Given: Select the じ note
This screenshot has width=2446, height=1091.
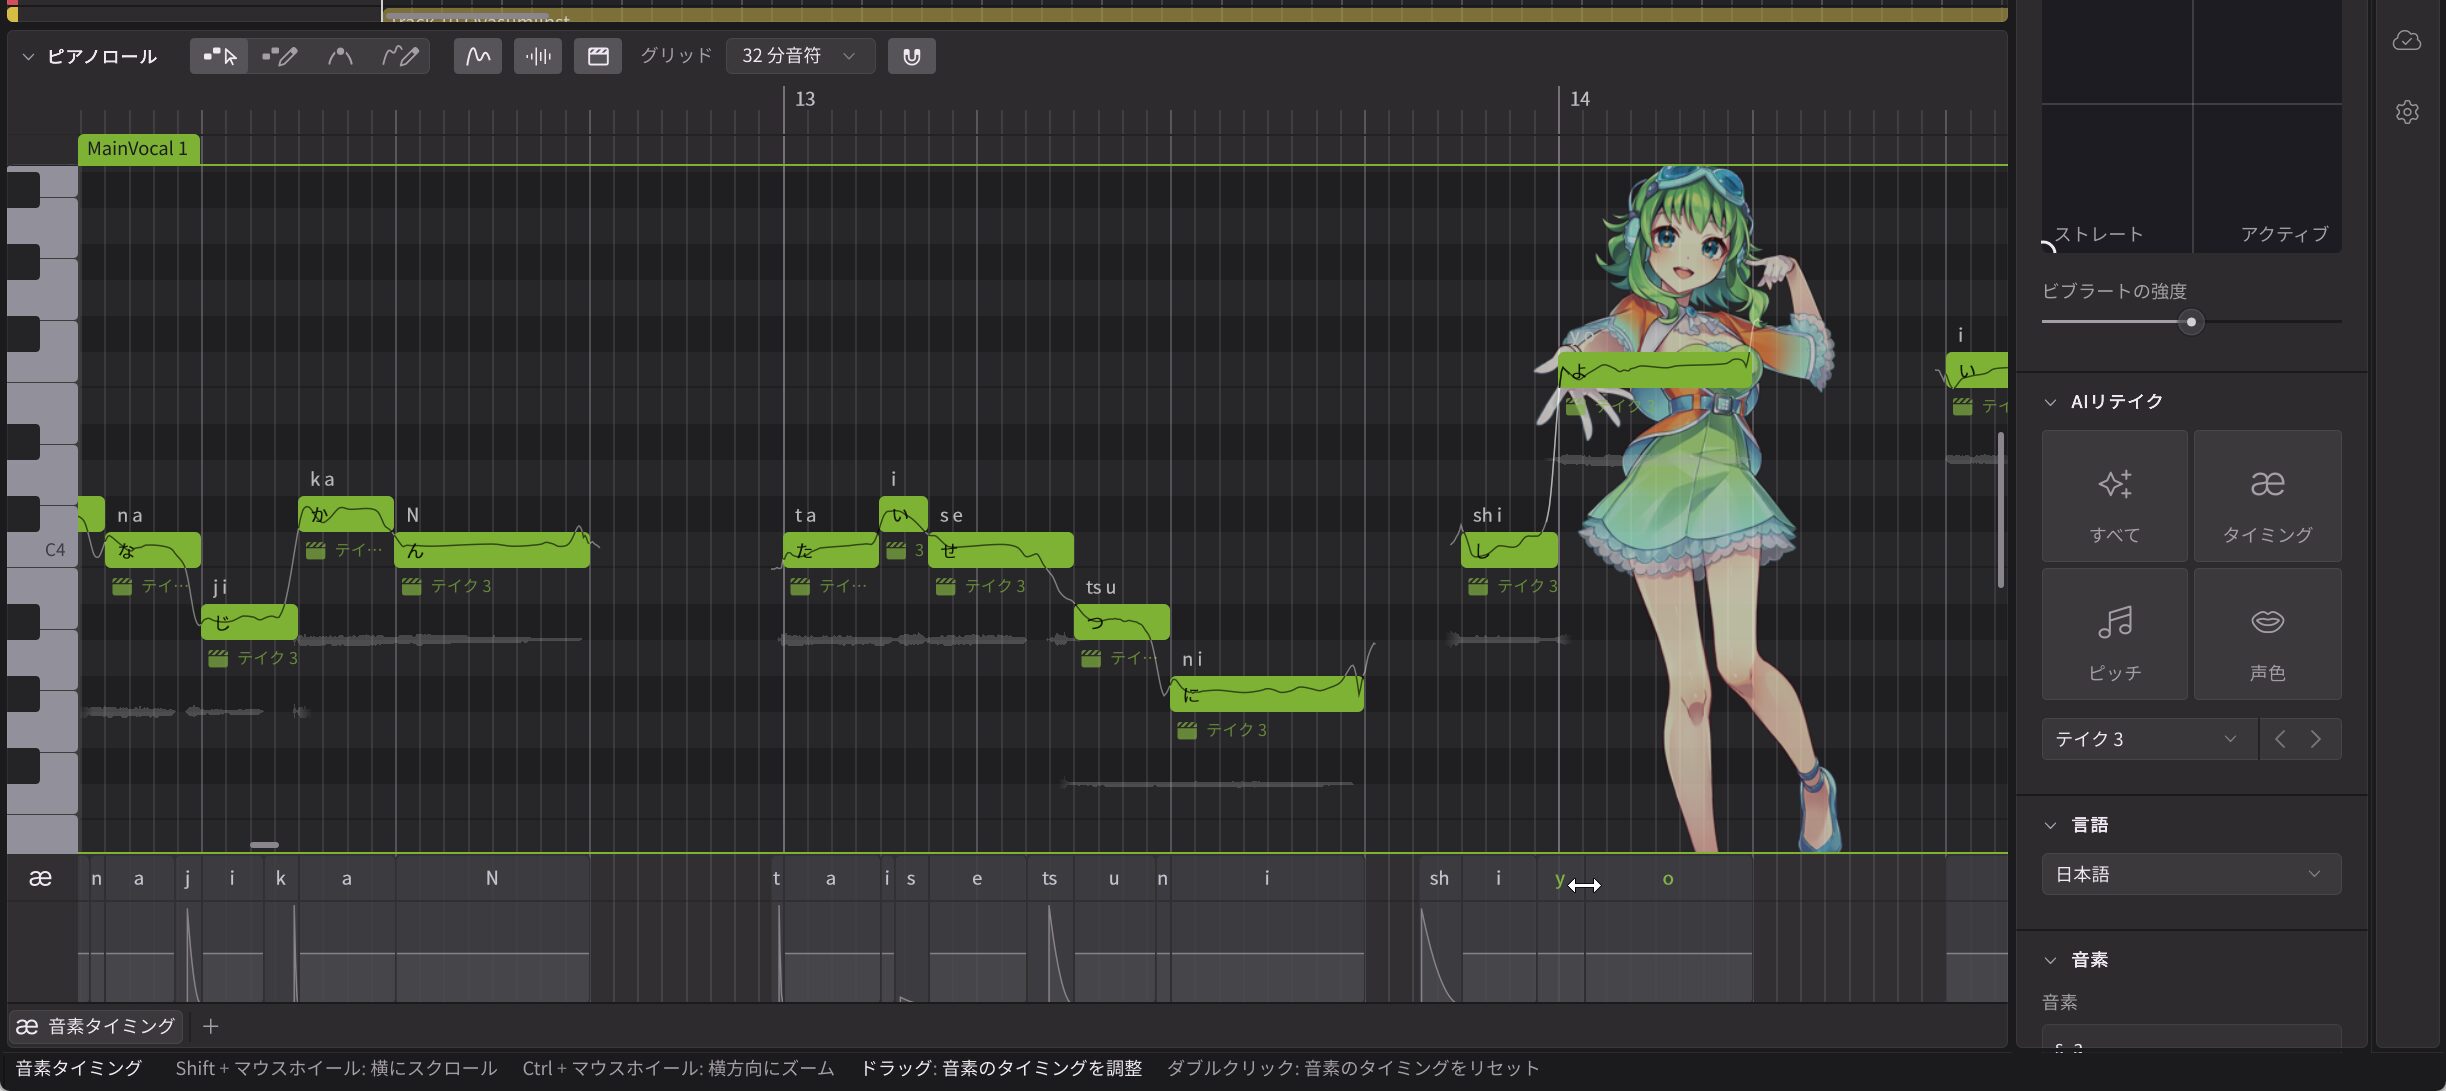Looking at the screenshot, I should tap(249, 622).
